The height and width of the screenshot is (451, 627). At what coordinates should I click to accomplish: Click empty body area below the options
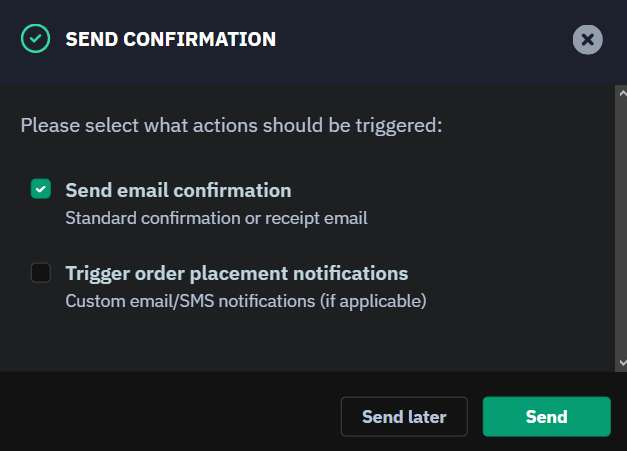tap(304, 342)
